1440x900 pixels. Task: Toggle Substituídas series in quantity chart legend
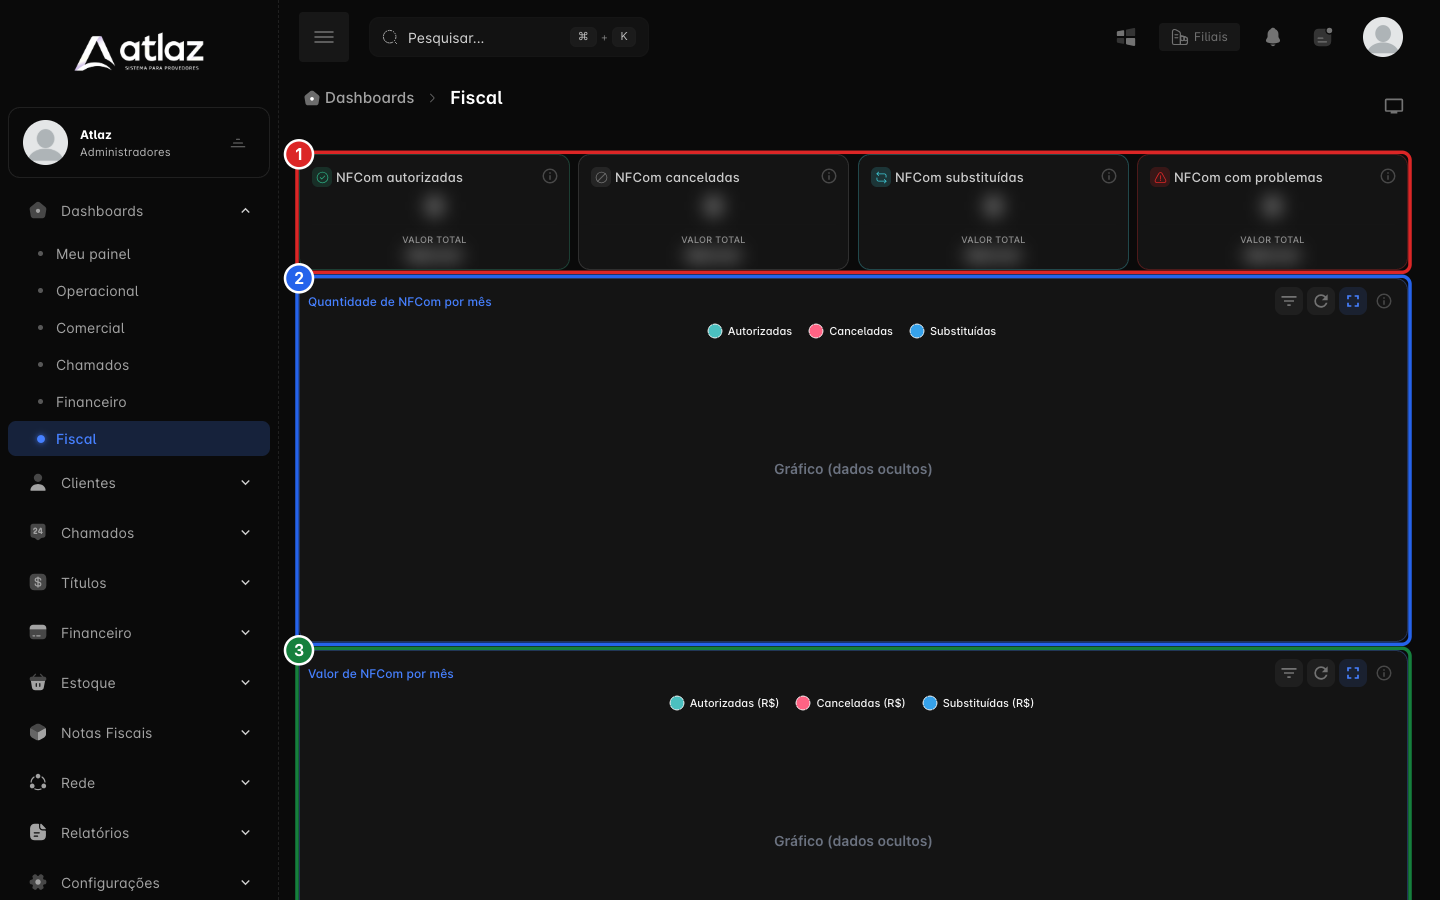coord(953,331)
